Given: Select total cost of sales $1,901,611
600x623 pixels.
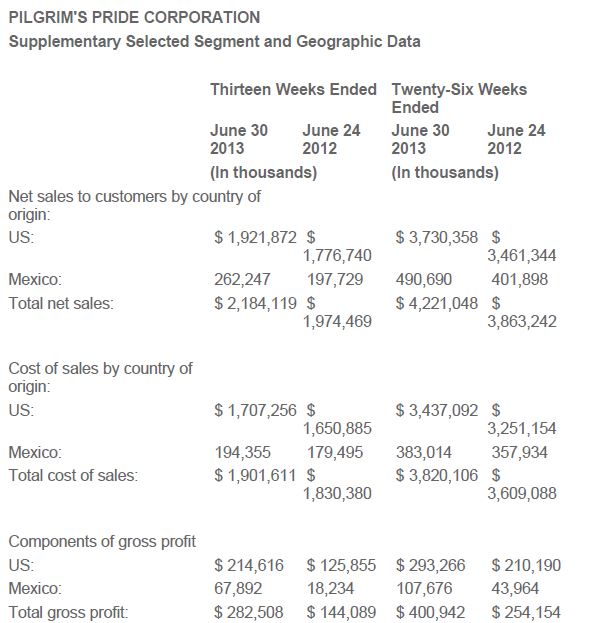Looking at the screenshot, I should pos(256,475).
